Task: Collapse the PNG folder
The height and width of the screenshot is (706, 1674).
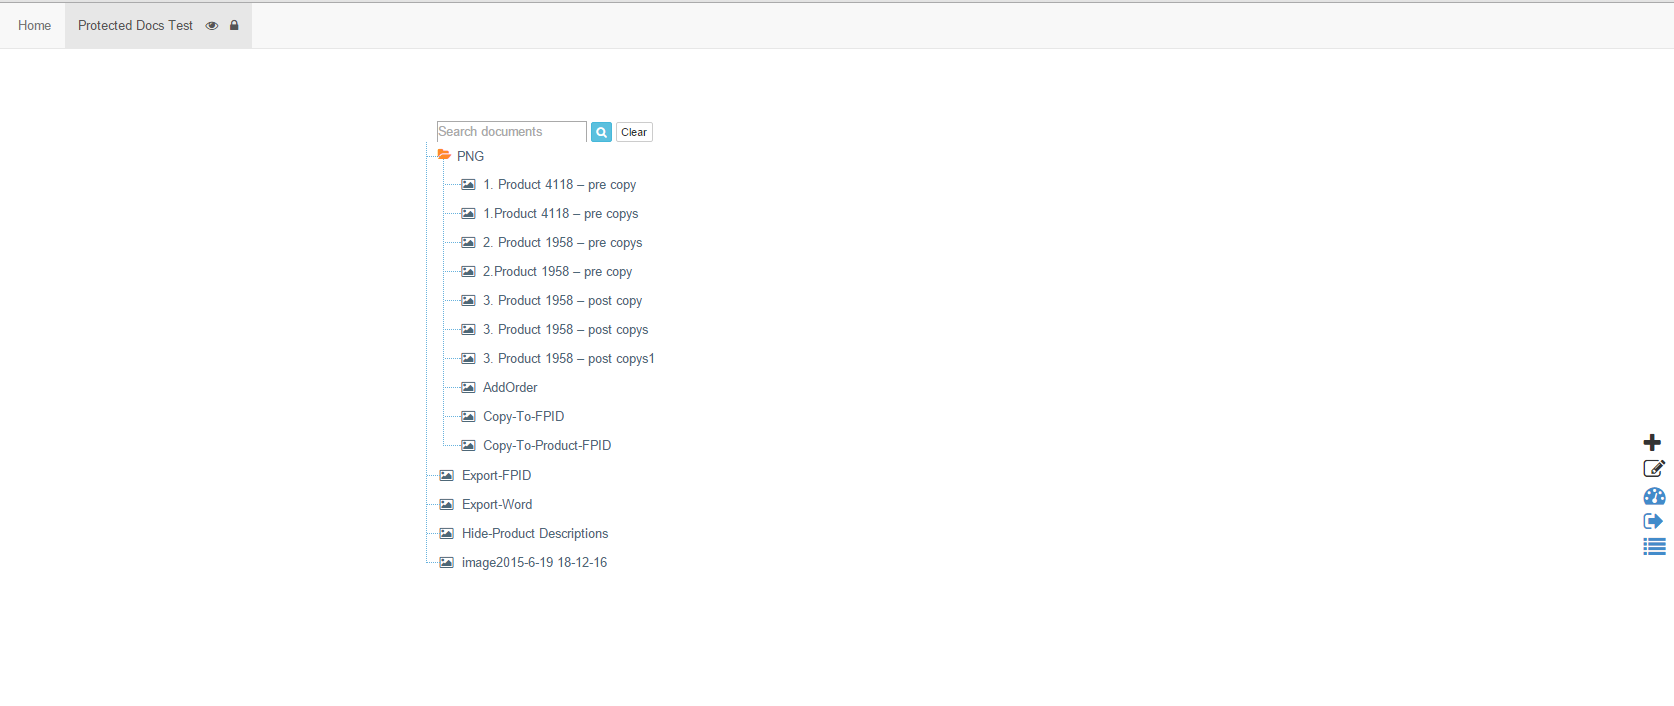Action: point(470,157)
